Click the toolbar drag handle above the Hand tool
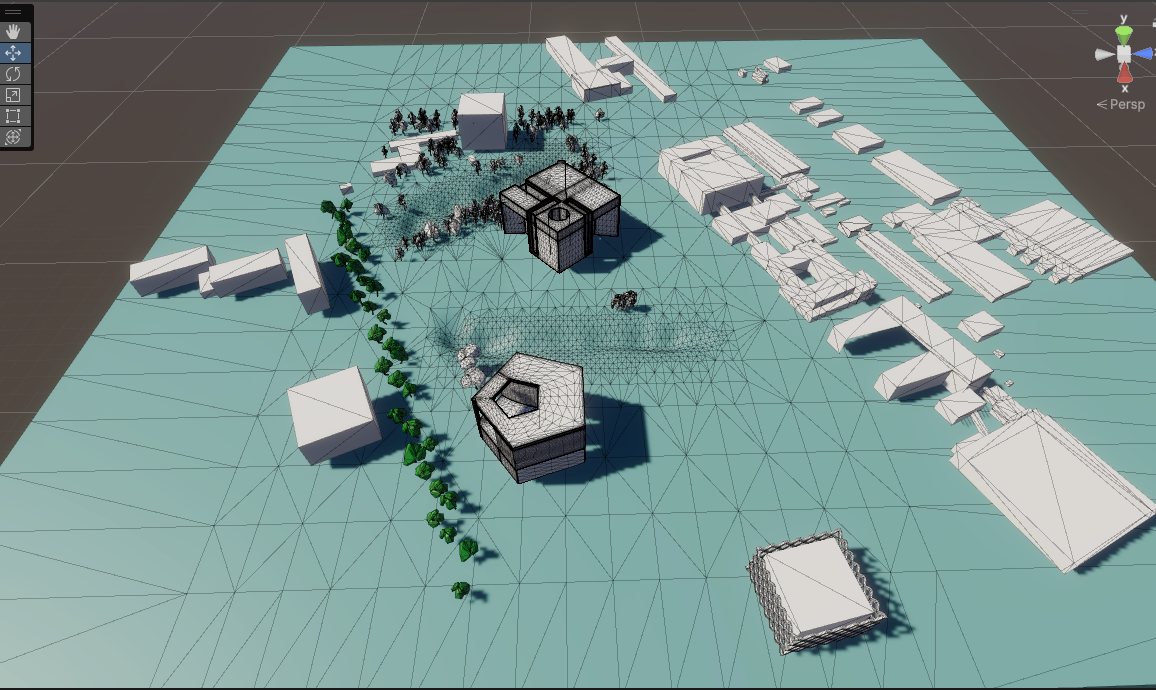Image resolution: width=1156 pixels, height=690 pixels. pos(13,11)
